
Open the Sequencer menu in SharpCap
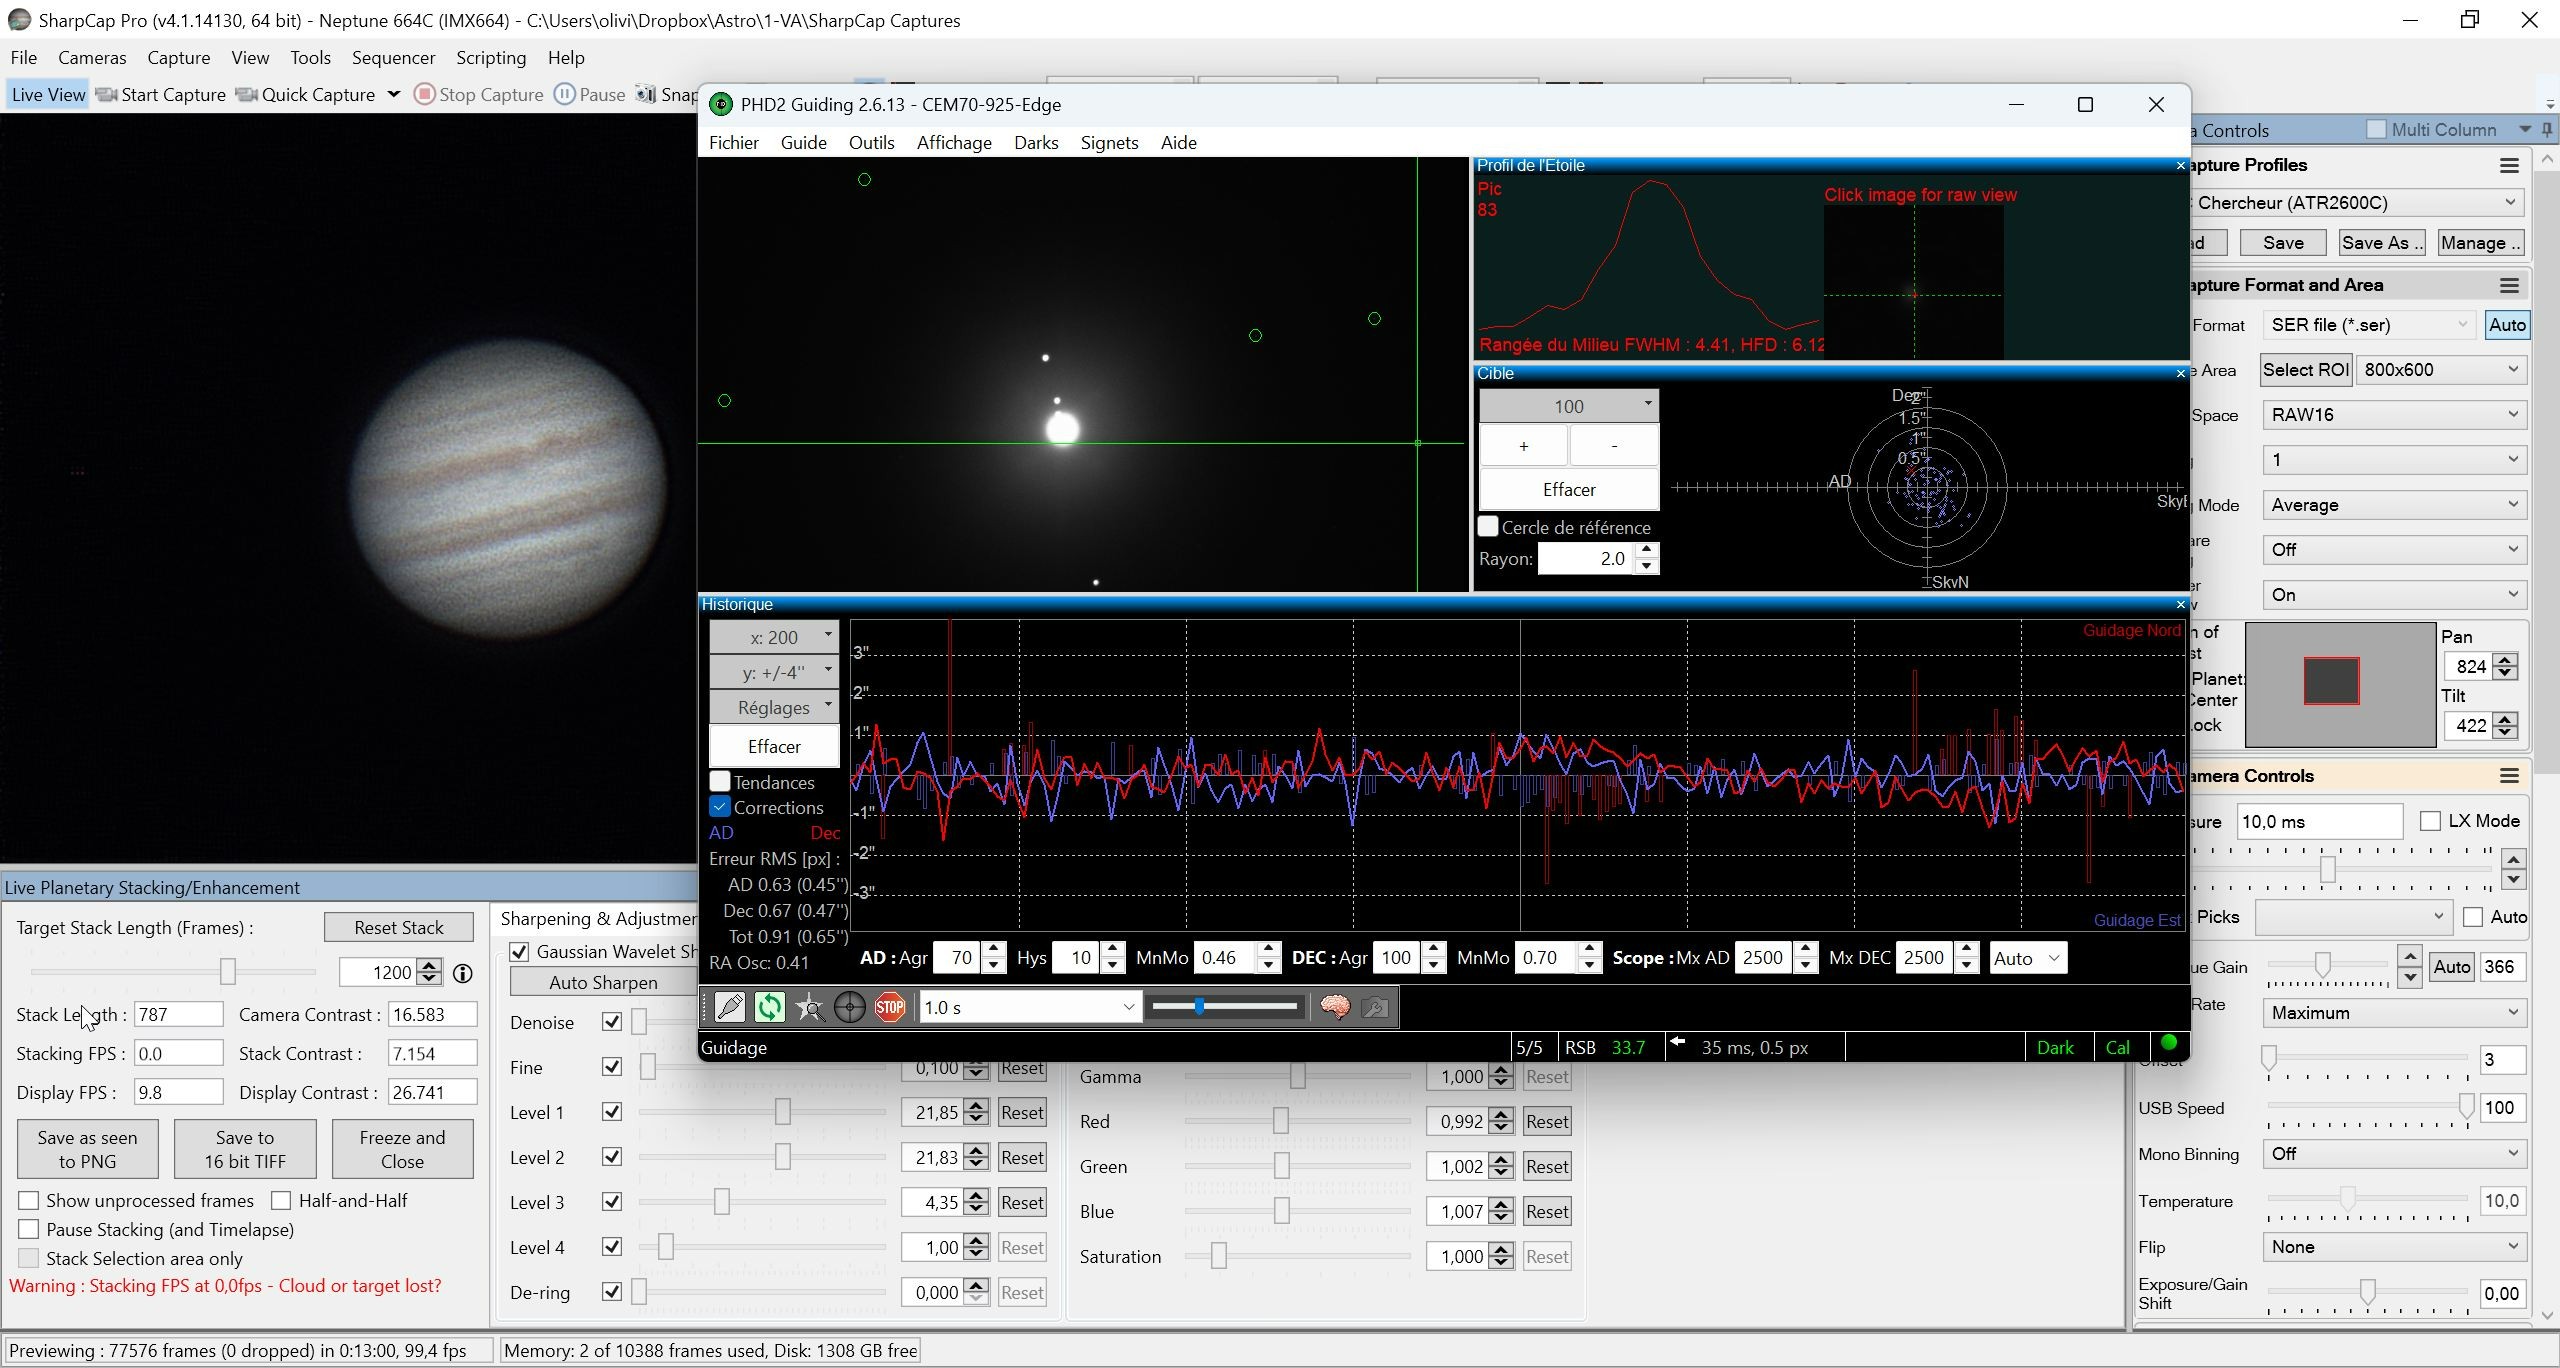coord(393,58)
